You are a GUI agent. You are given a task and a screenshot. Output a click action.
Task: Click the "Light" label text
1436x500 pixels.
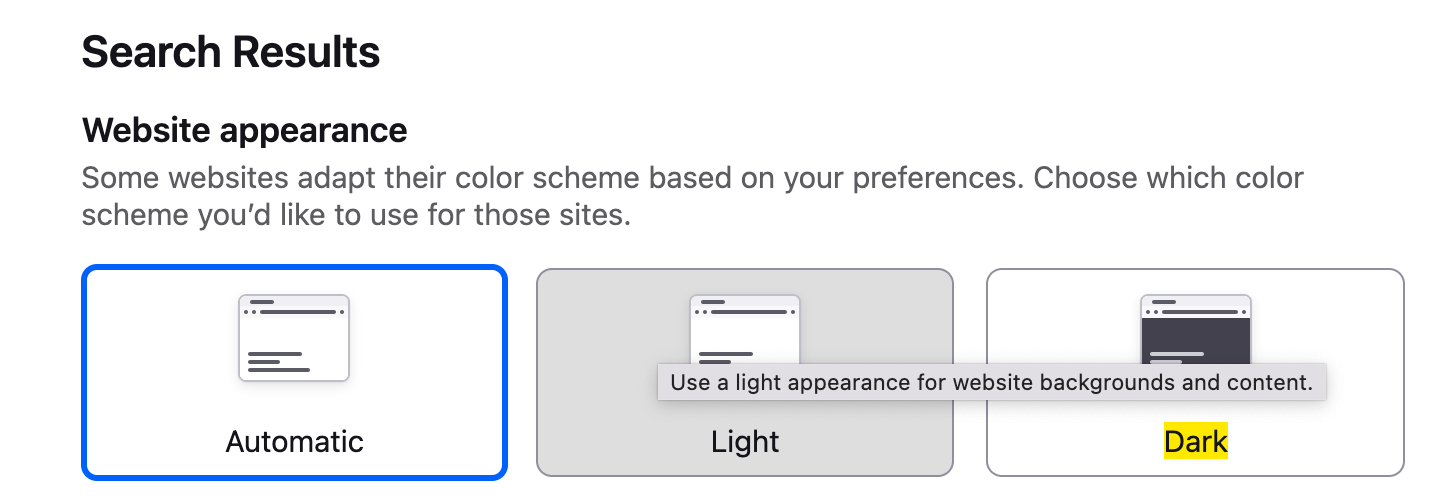pos(745,441)
